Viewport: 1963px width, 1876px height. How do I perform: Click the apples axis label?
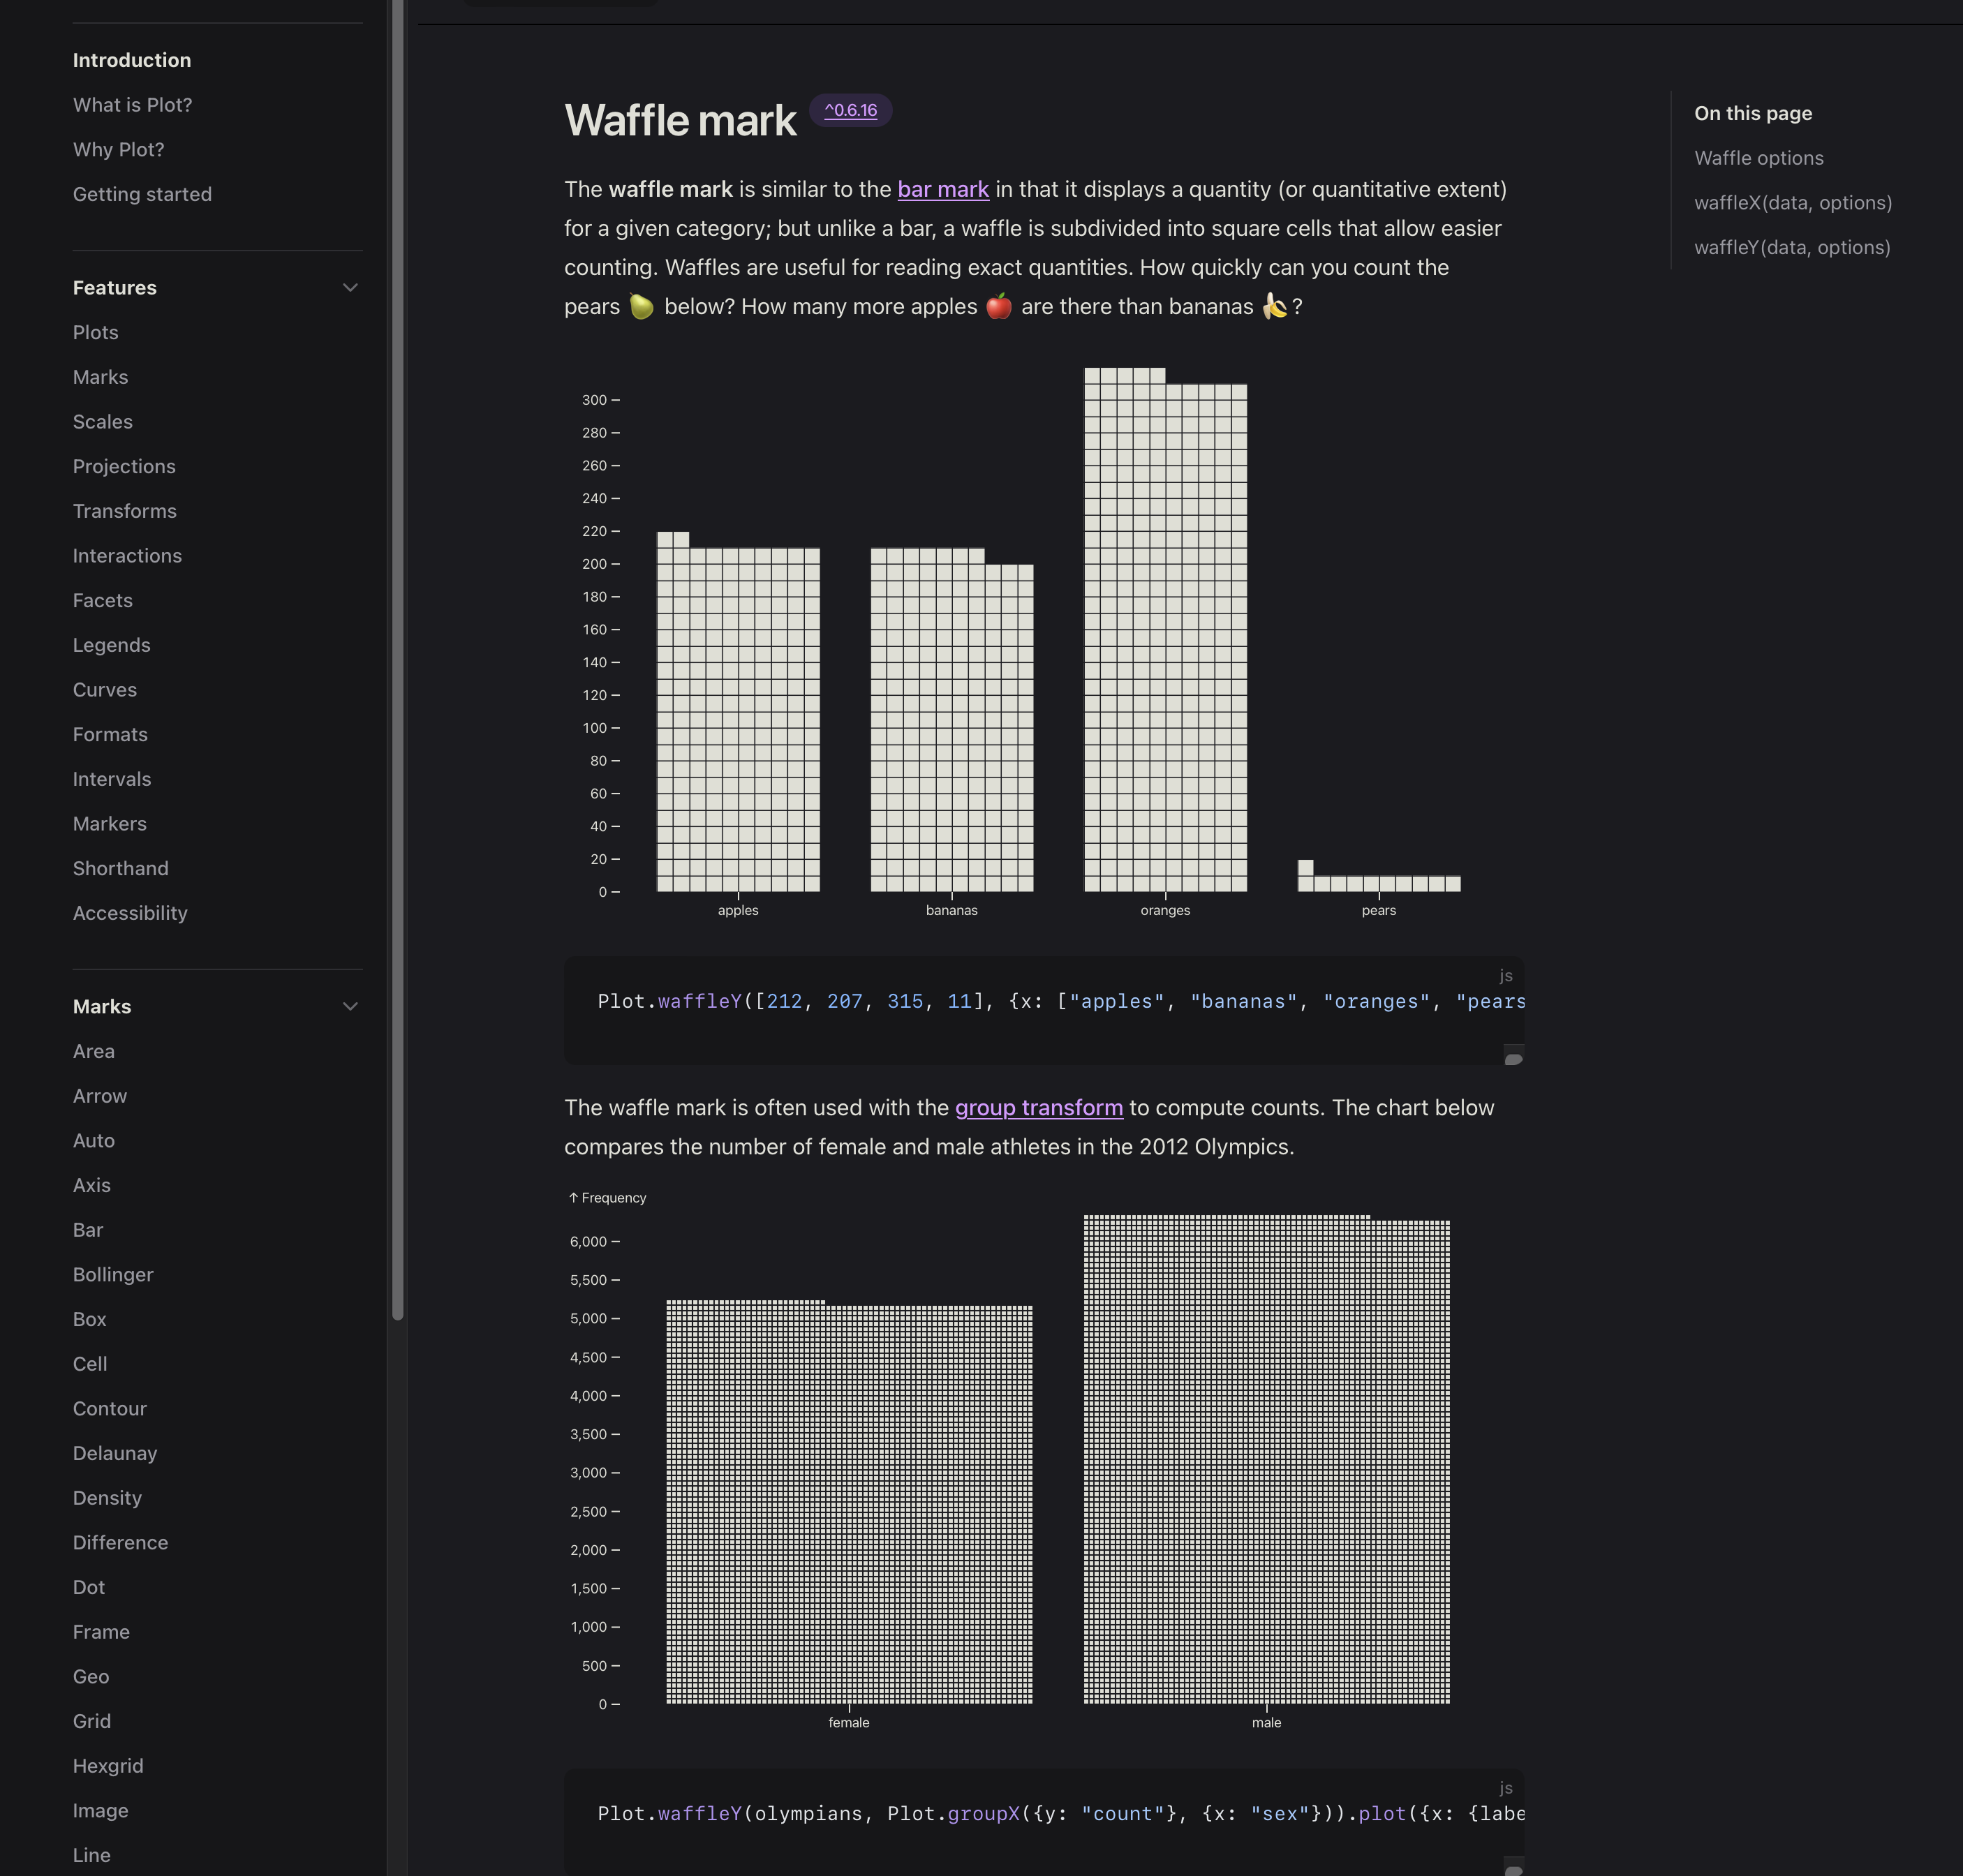pos(738,910)
